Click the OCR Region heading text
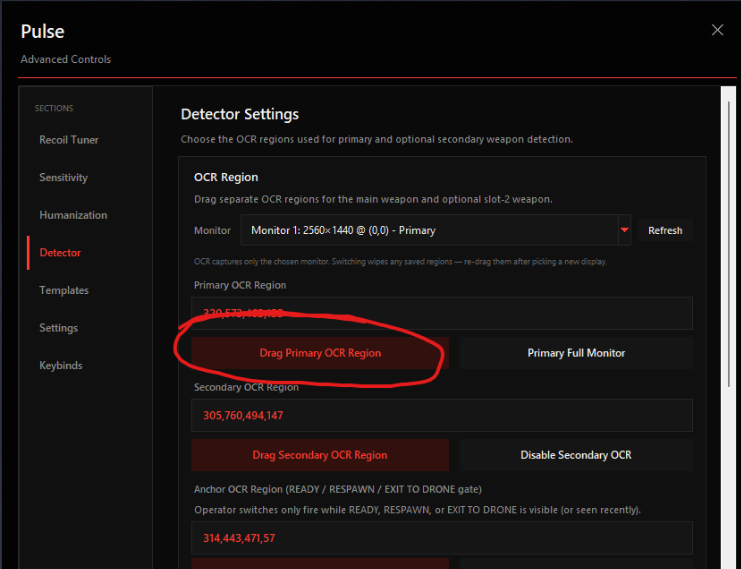Image resolution: width=741 pixels, height=569 pixels. point(226,177)
